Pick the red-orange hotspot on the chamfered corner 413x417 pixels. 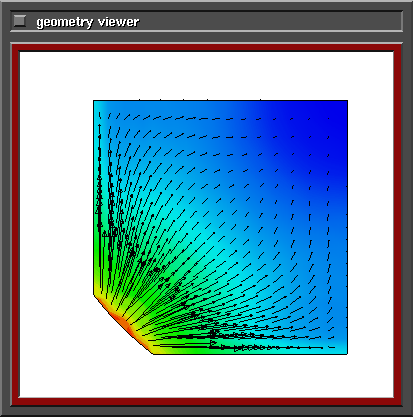[x=122, y=322]
